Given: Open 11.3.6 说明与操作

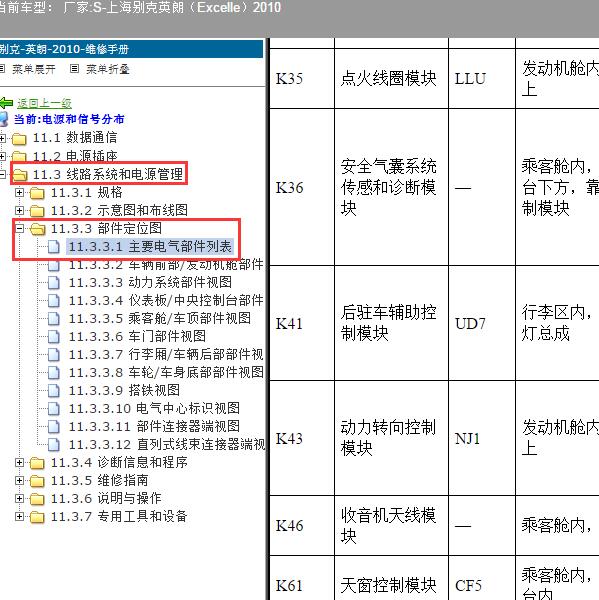Looking at the screenshot, I should 106,498.
